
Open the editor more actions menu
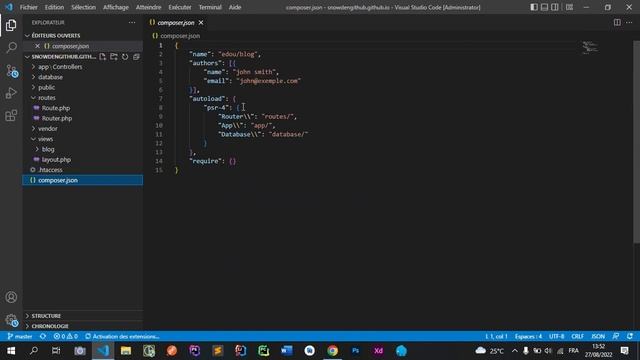(x=629, y=22)
